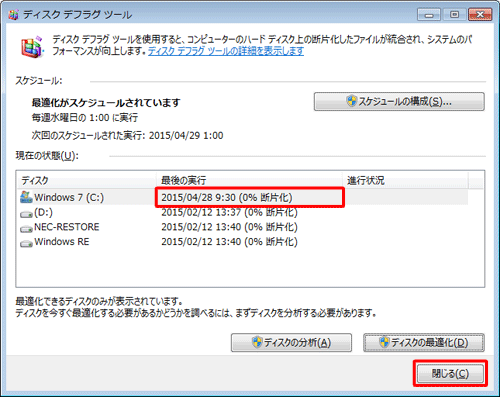Select Windows 7 (C:) row
Image resolution: width=500 pixels, height=397 pixels.
pyautogui.click(x=243, y=197)
